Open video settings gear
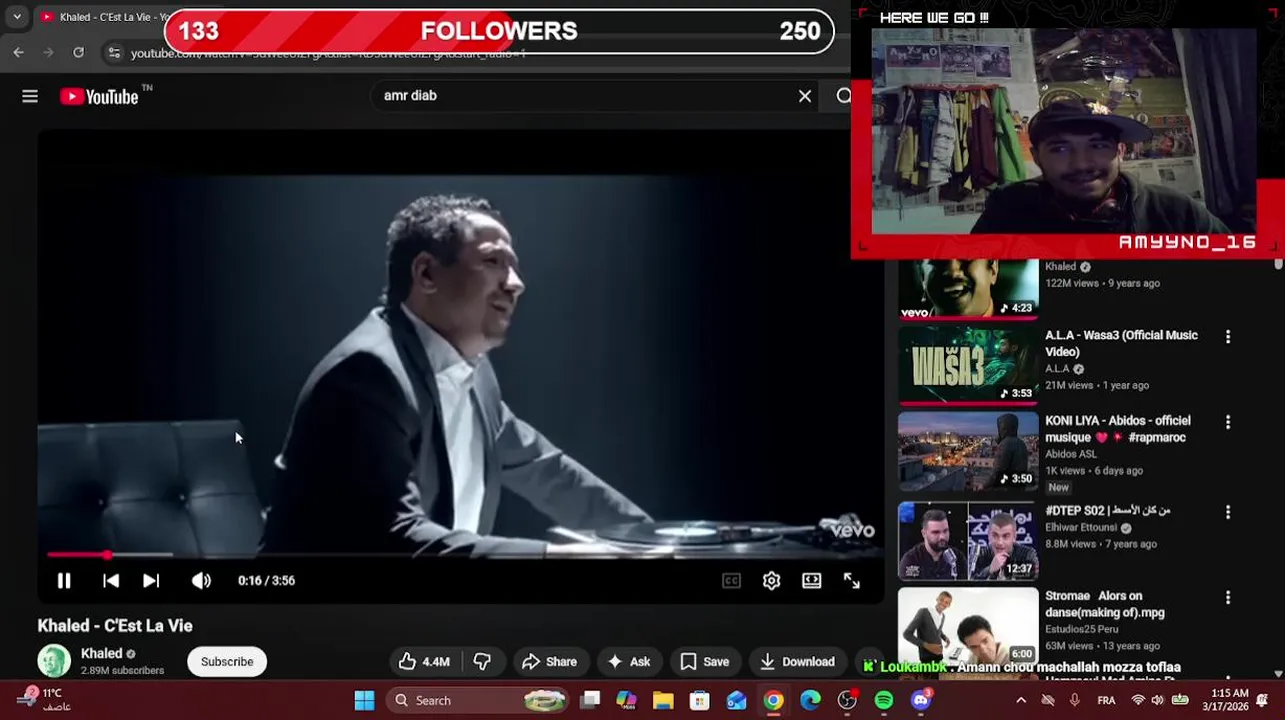The image size is (1285, 720). click(x=771, y=580)
